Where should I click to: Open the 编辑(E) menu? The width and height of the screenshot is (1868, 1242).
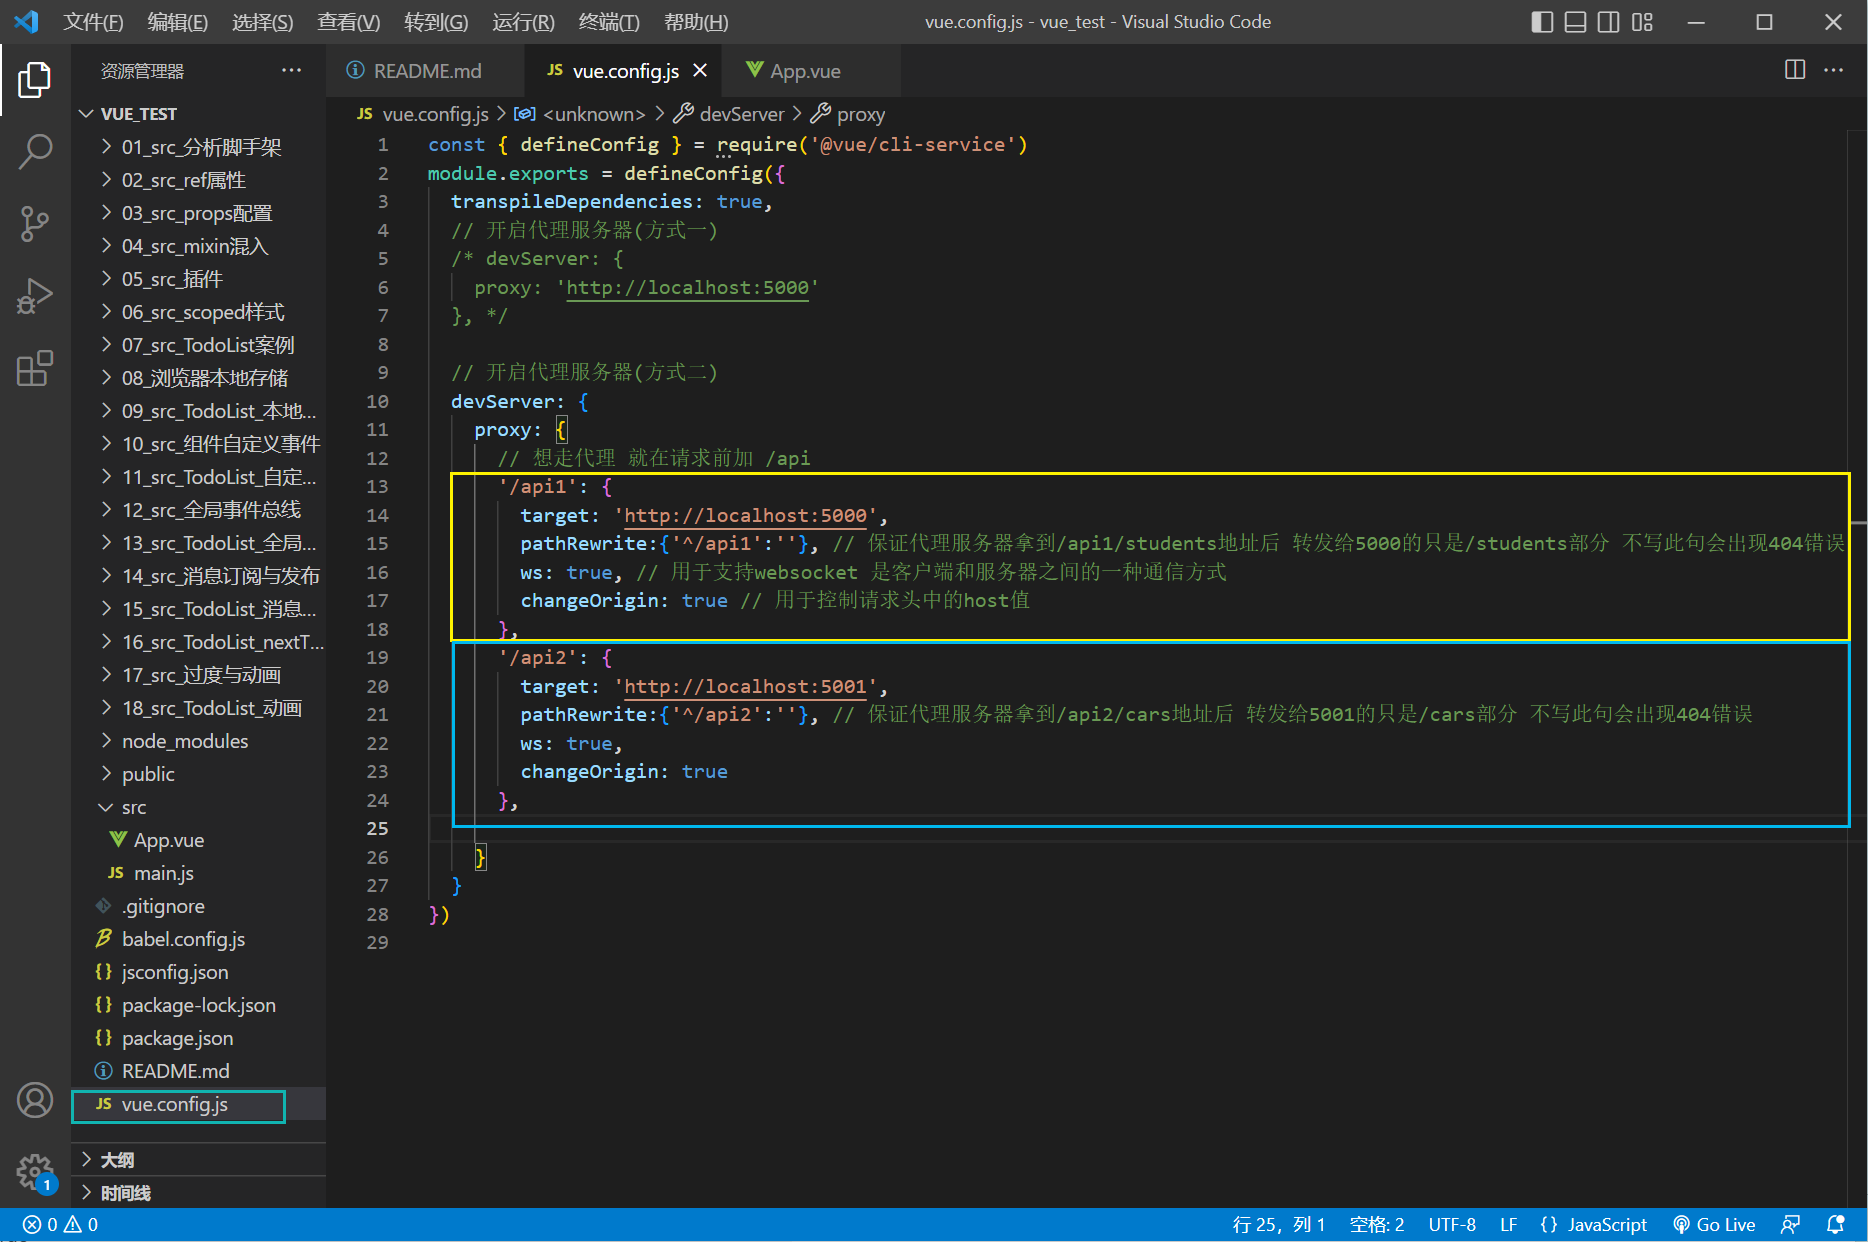pyautogui.click(x=177, y=22)
